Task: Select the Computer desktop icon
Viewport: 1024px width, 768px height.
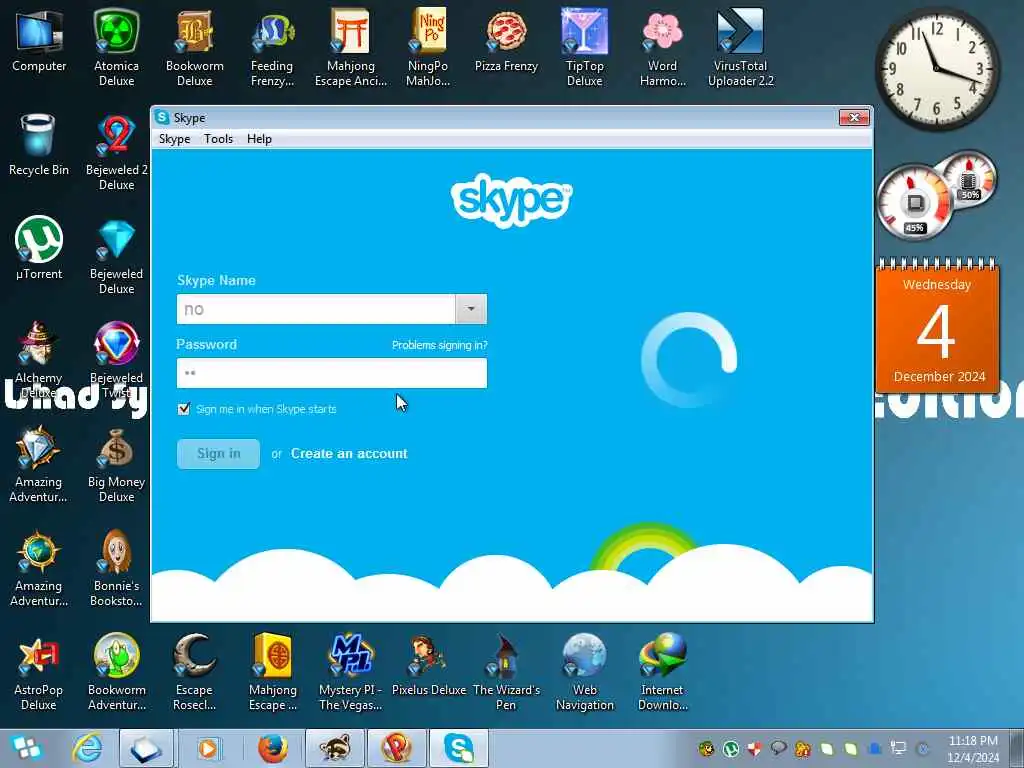Action: (x=39, y=41)
